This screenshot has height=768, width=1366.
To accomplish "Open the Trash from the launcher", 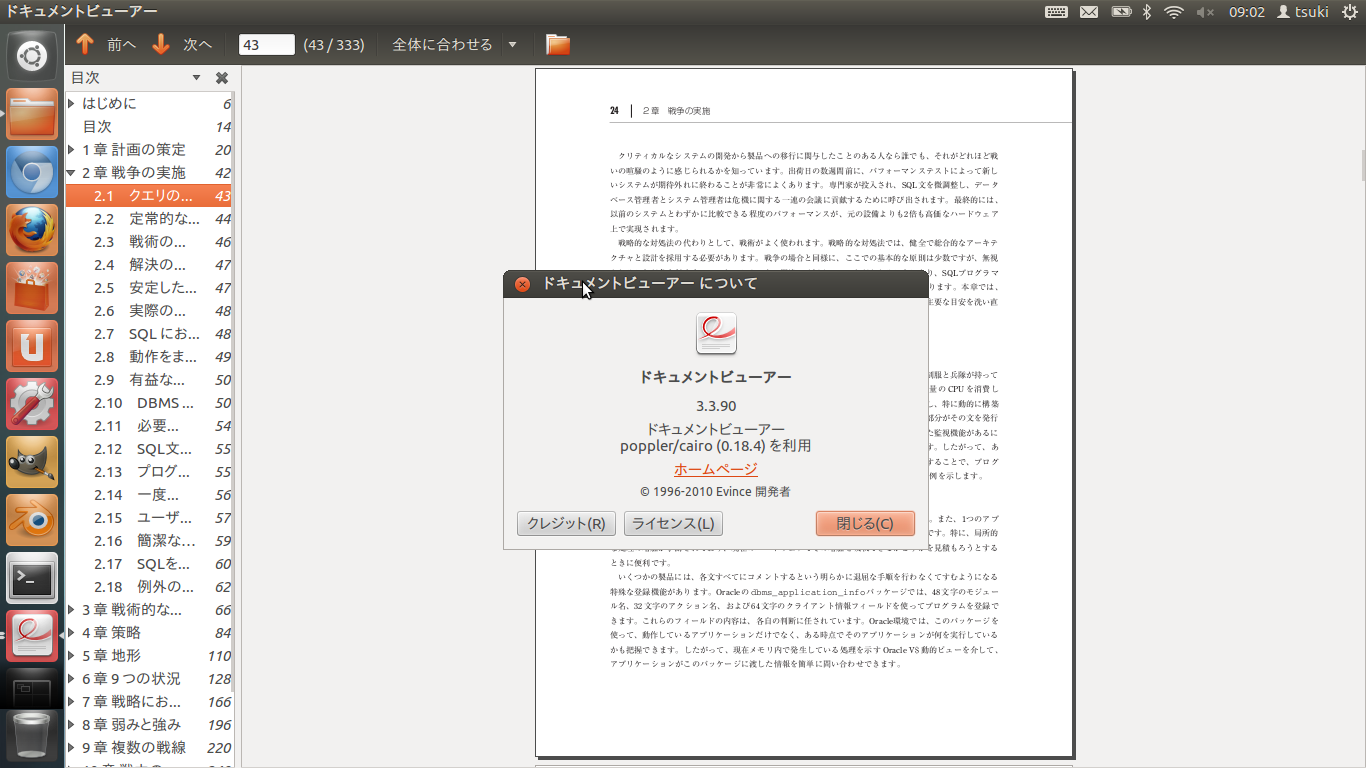I will (x=32, y=738).
